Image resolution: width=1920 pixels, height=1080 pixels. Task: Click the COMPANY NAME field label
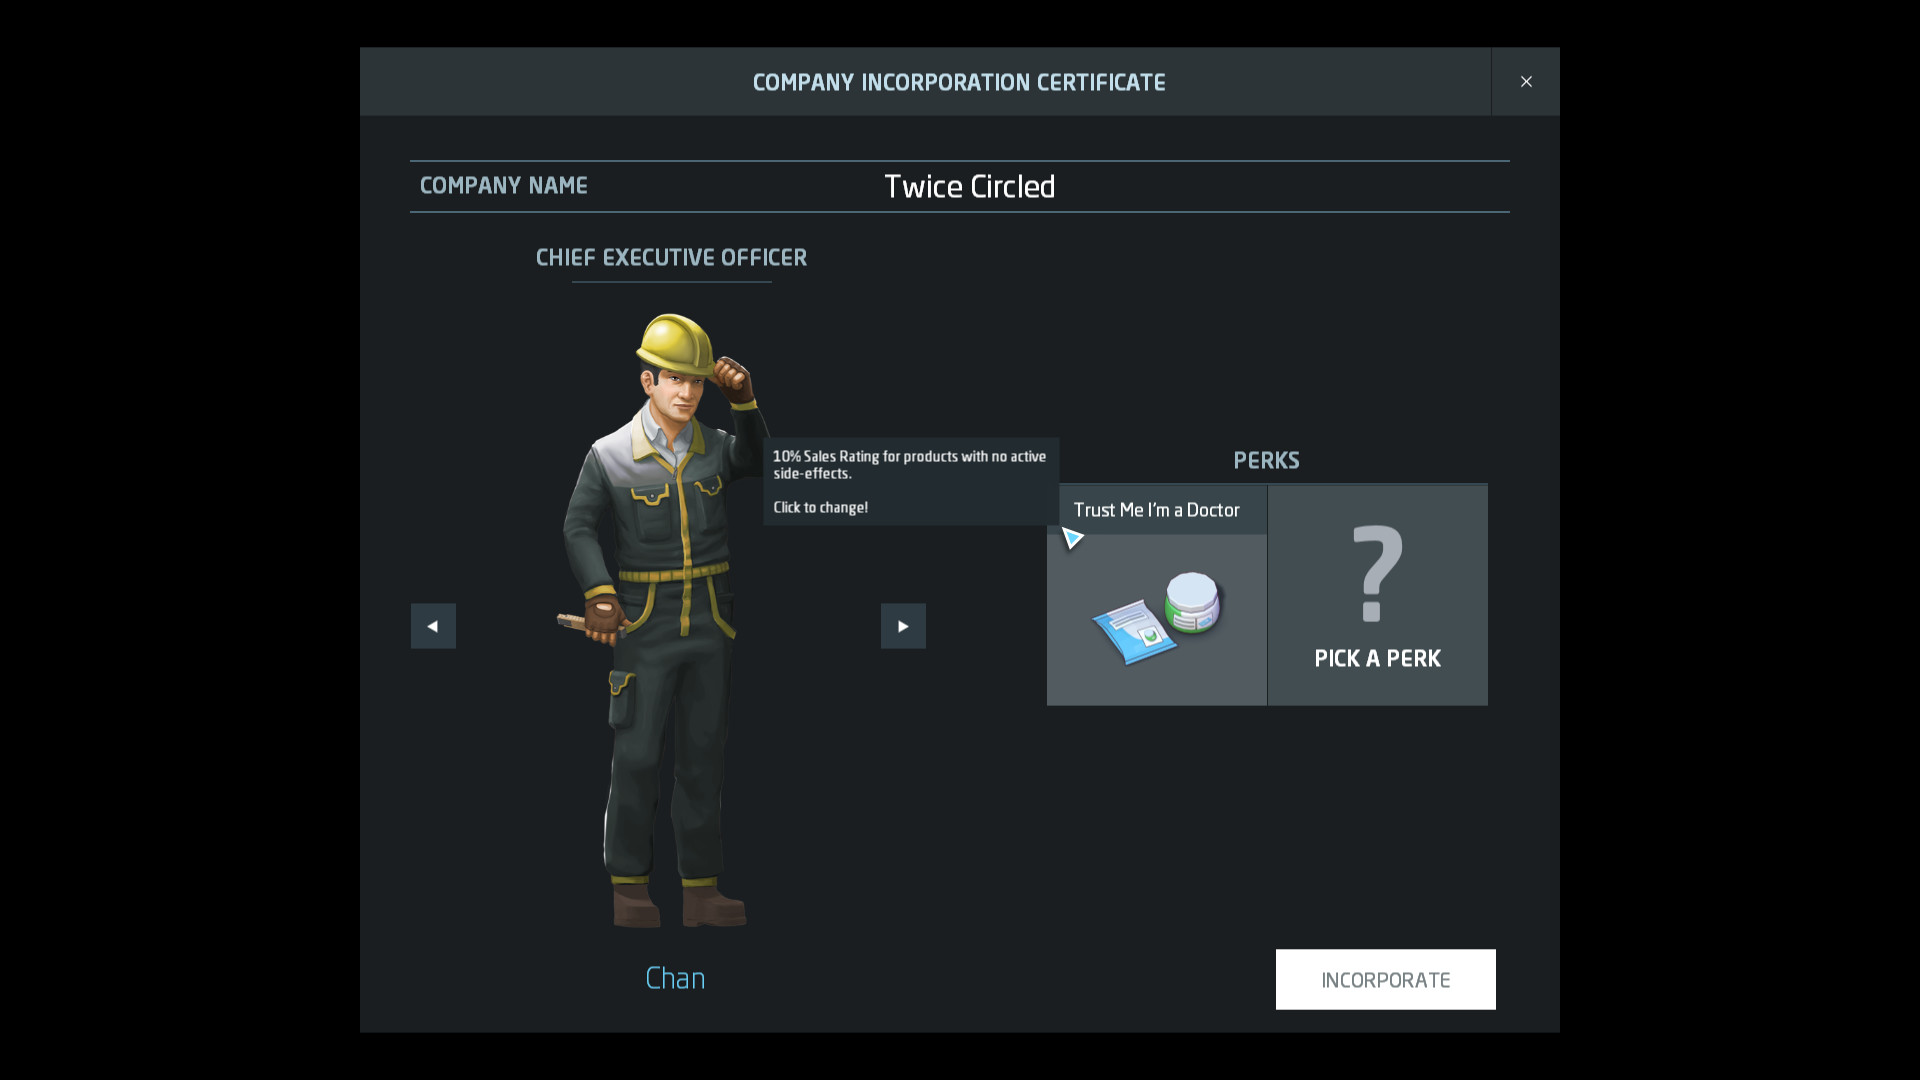(x=503, y=185)
